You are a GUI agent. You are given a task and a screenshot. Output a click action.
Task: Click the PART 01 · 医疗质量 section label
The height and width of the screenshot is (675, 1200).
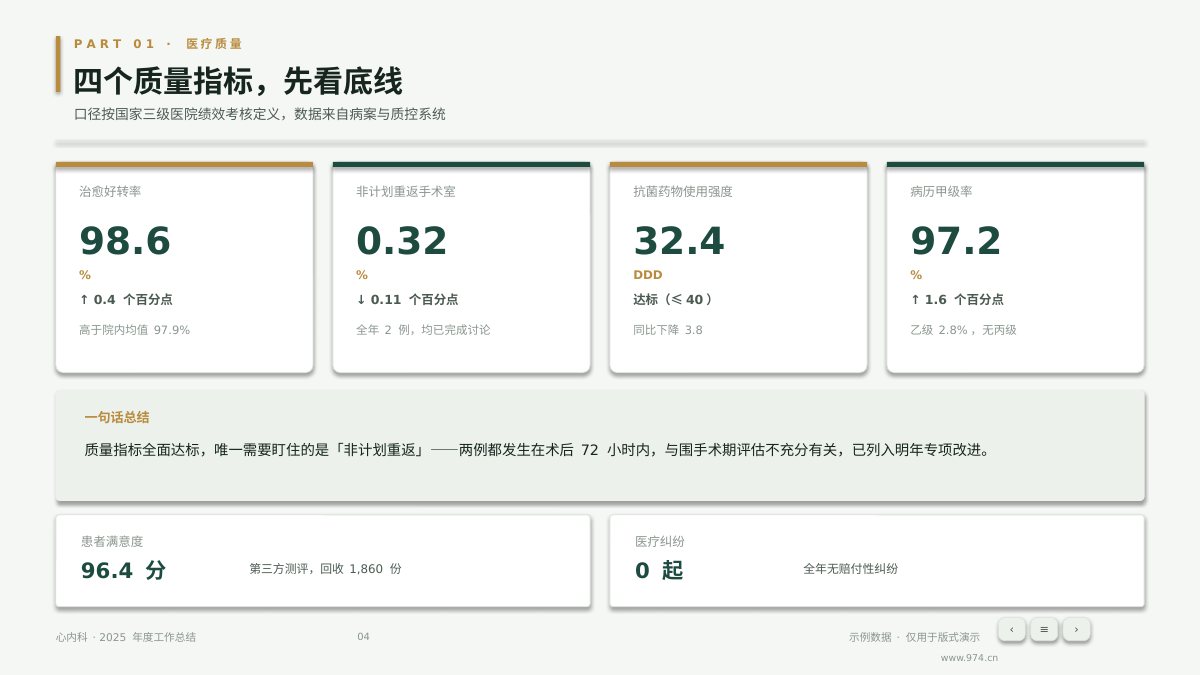[158, 44]
